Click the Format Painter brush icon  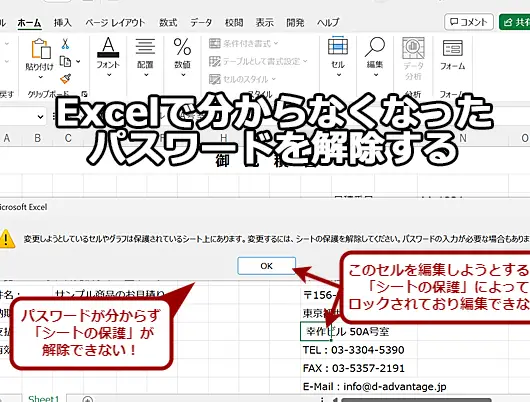(65, 79)
